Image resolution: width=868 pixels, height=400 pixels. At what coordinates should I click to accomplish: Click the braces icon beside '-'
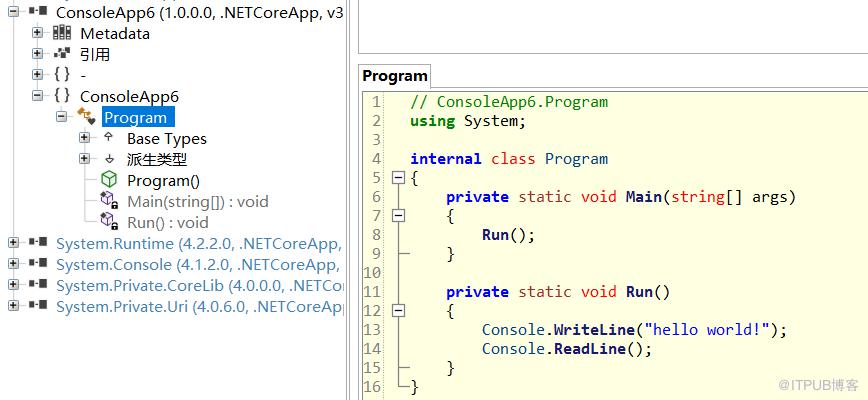62,74
